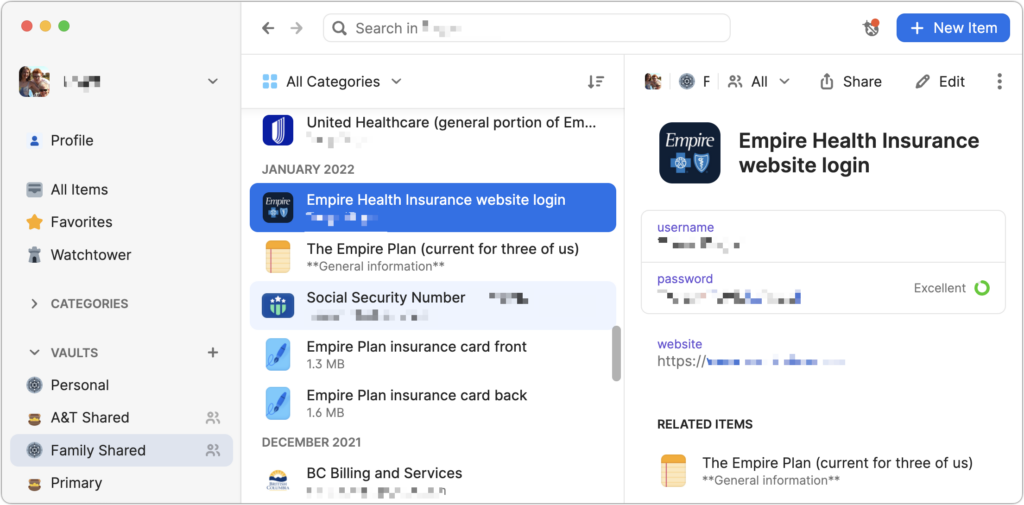The image size is (1024, 505).
Task: Click the item list scrollbar
Action: (616, 353)
